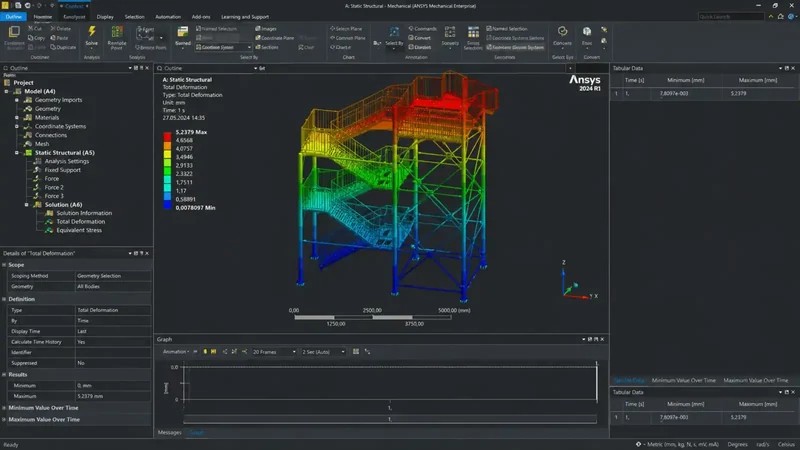The image size is (800, 450).
Task: Open the 20 Frames dropdown
Action: coord(274,352)
